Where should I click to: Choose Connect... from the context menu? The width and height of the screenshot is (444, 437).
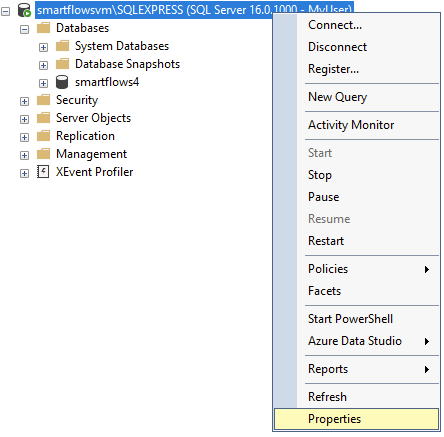point(356,25)
